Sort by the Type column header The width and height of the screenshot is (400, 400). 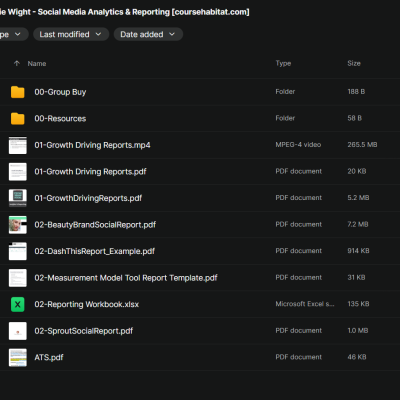coord(283,63)
